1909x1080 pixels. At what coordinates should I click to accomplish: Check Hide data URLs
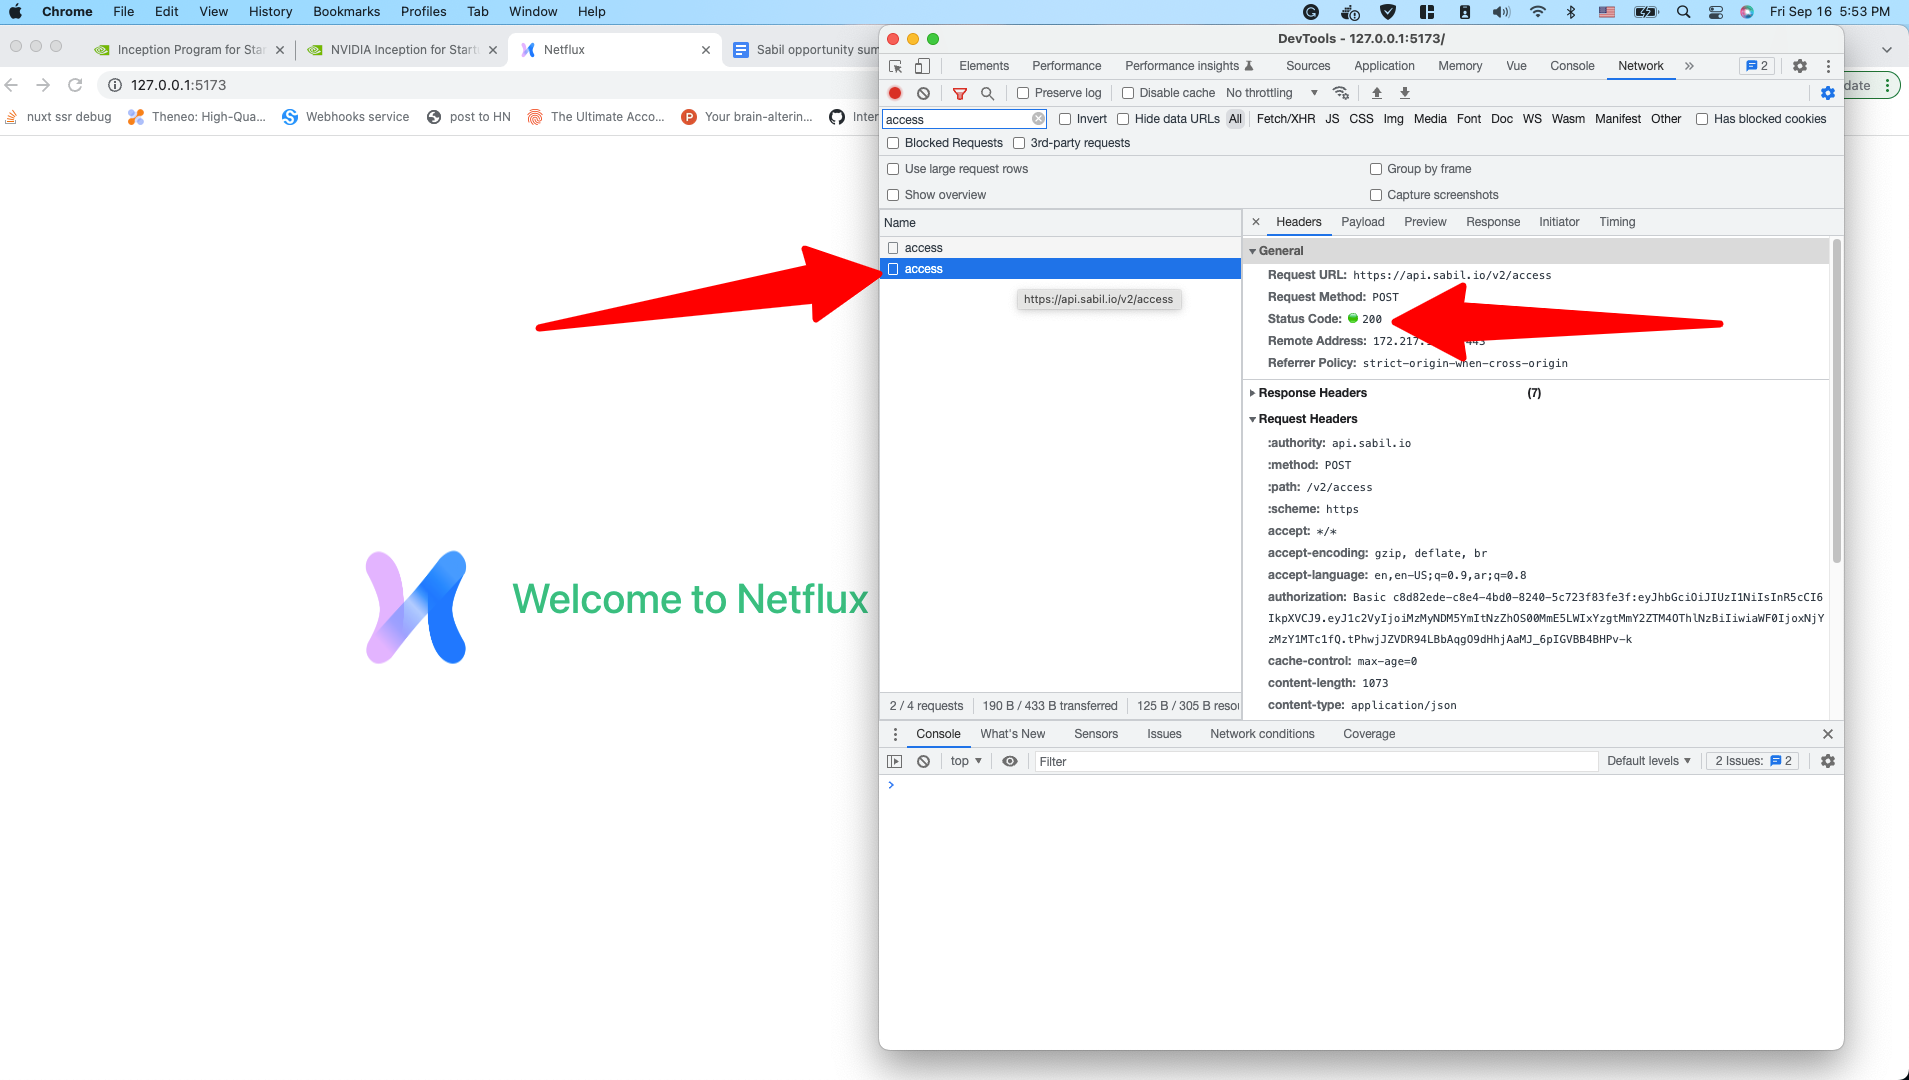pos(1123,119)
